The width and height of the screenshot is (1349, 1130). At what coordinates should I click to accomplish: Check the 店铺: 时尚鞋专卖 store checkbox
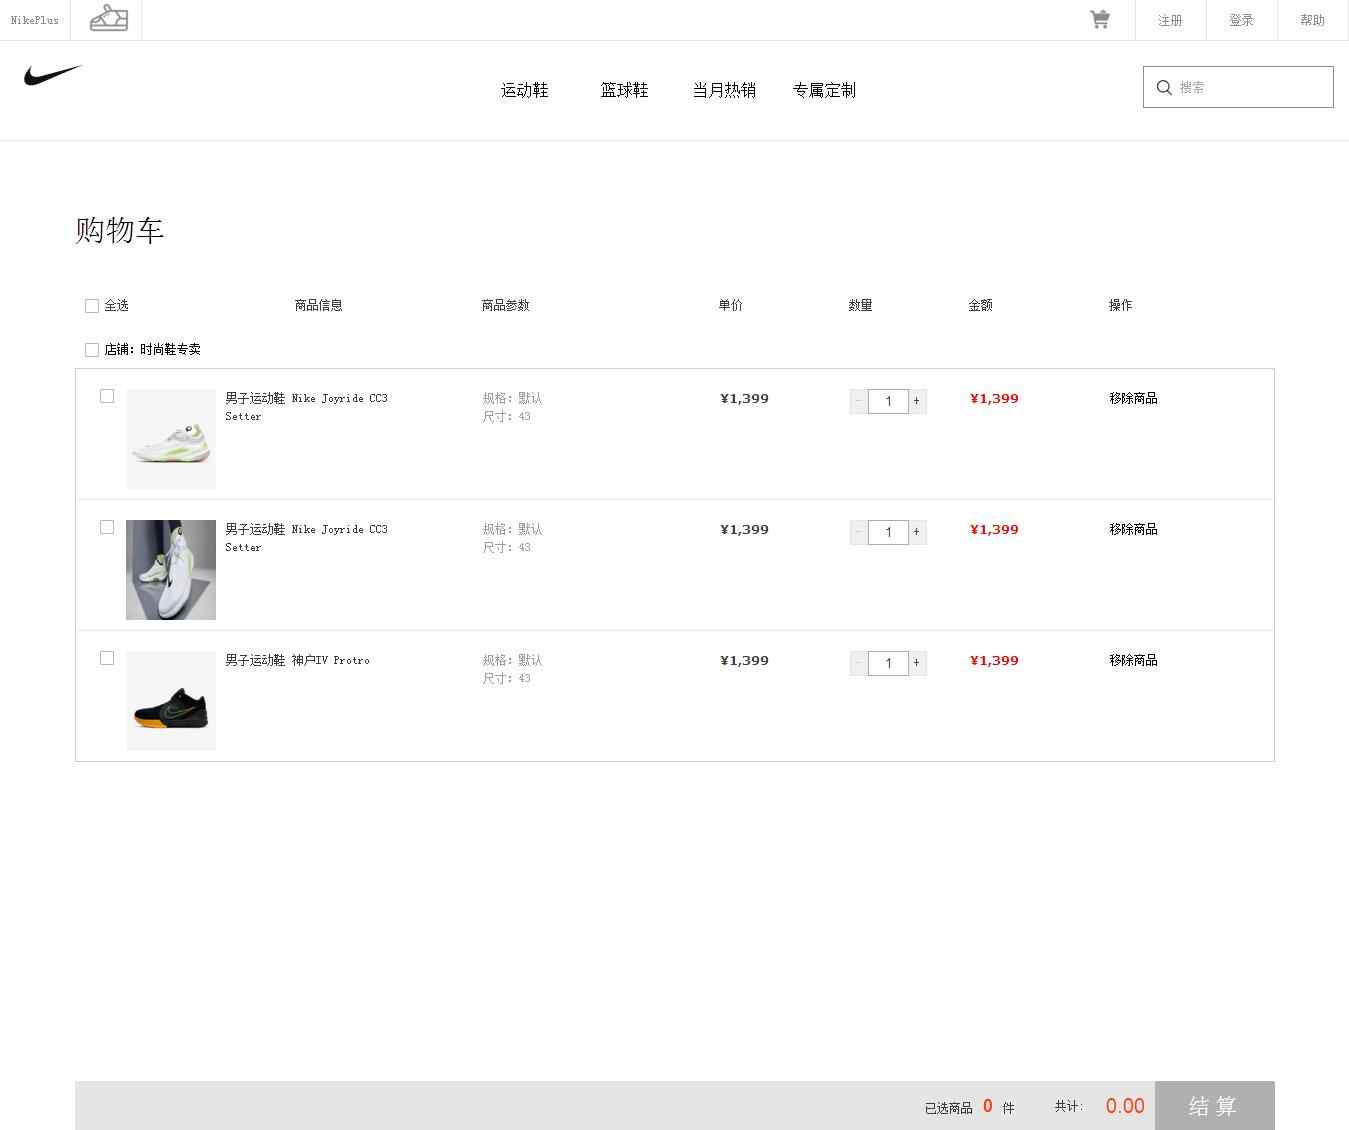pyautogui.click(x=92, y=350)
